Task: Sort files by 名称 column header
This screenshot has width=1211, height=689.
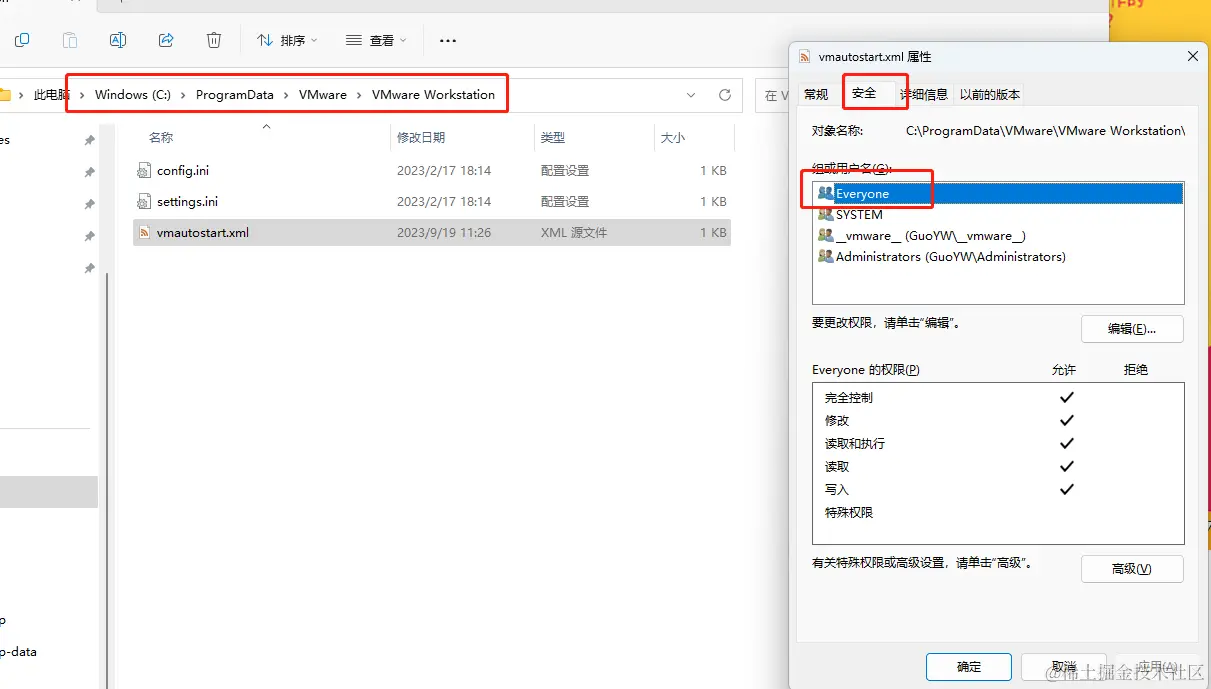Action: (x=161, y=138)
